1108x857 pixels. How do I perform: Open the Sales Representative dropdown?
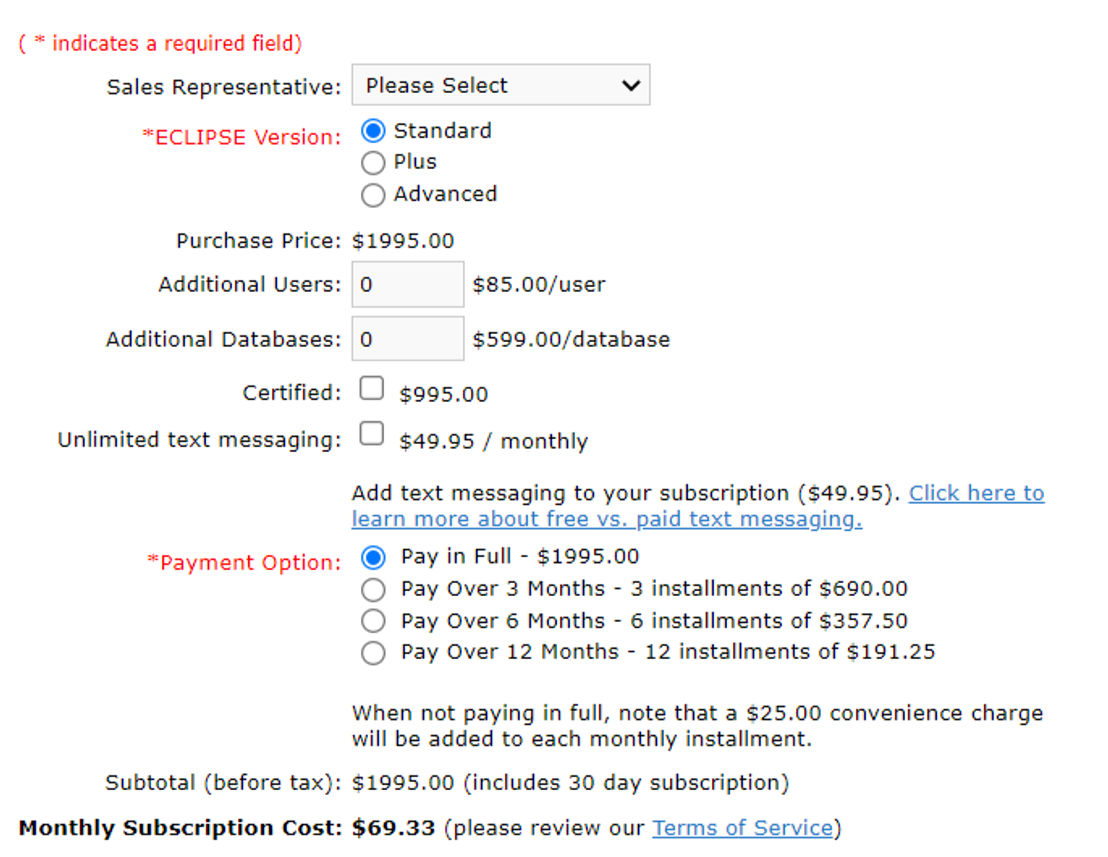pyautogui.click(x=500, y=85)
